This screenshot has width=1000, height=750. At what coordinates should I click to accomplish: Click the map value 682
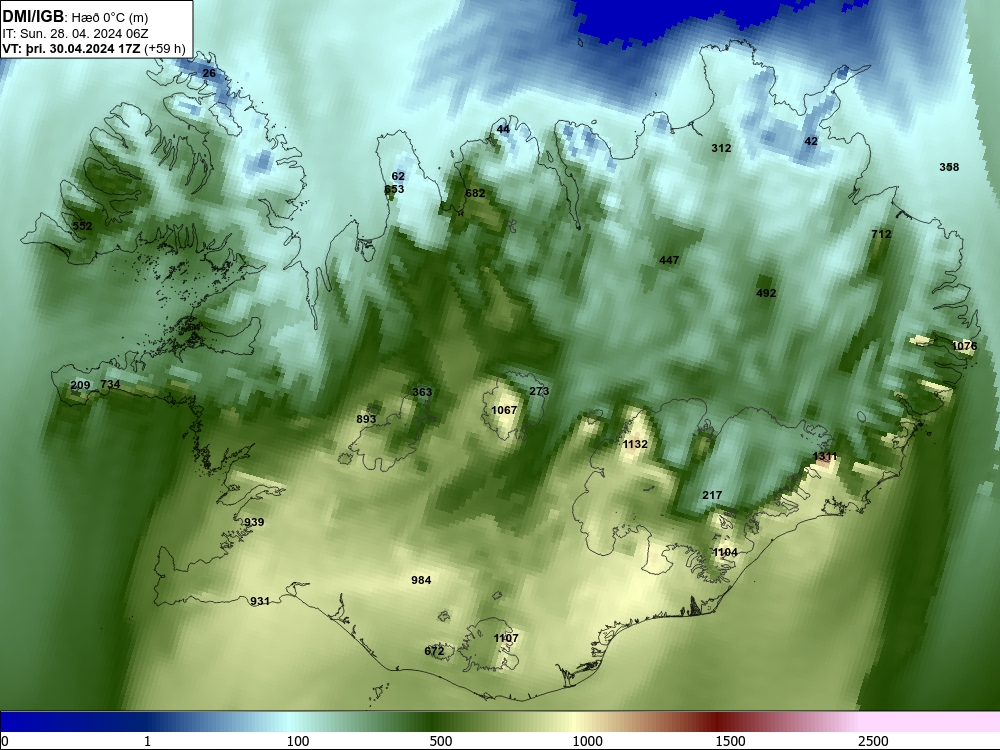click(475, 193)
